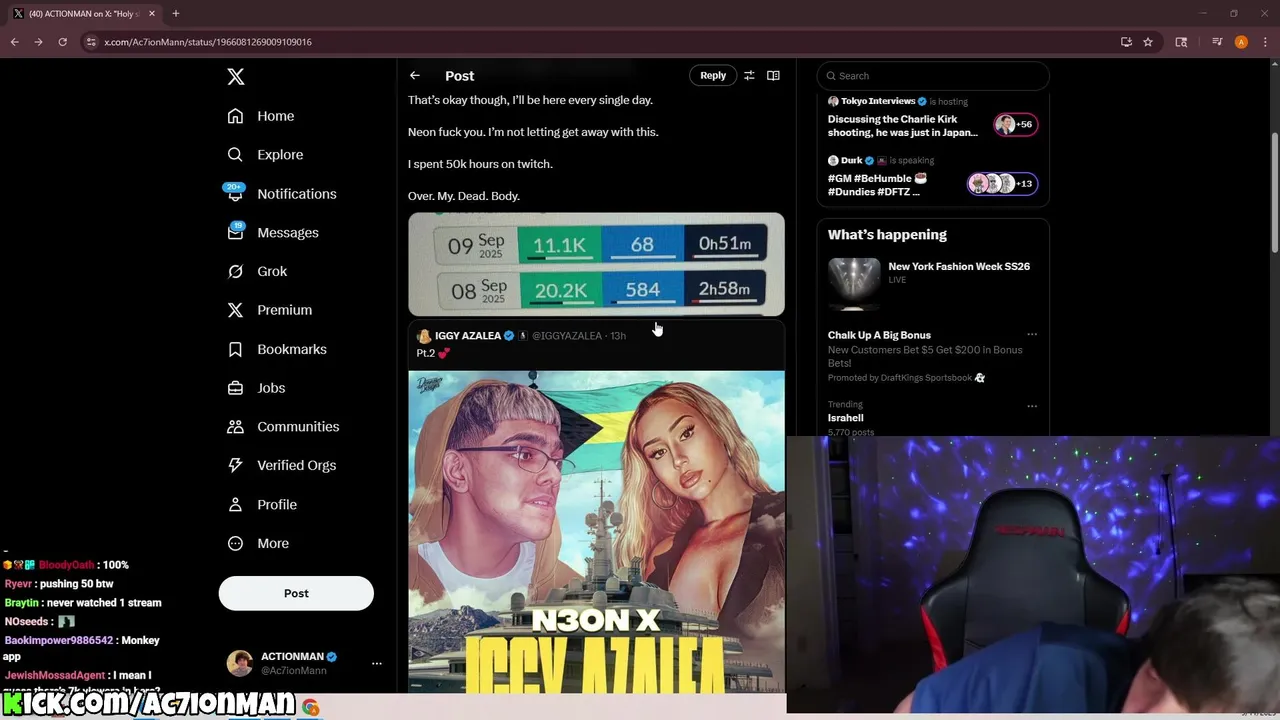1280x720 pixels.
Task: Open IGGY AZALEA quoted profile name
Action: [x=468, y=336]
